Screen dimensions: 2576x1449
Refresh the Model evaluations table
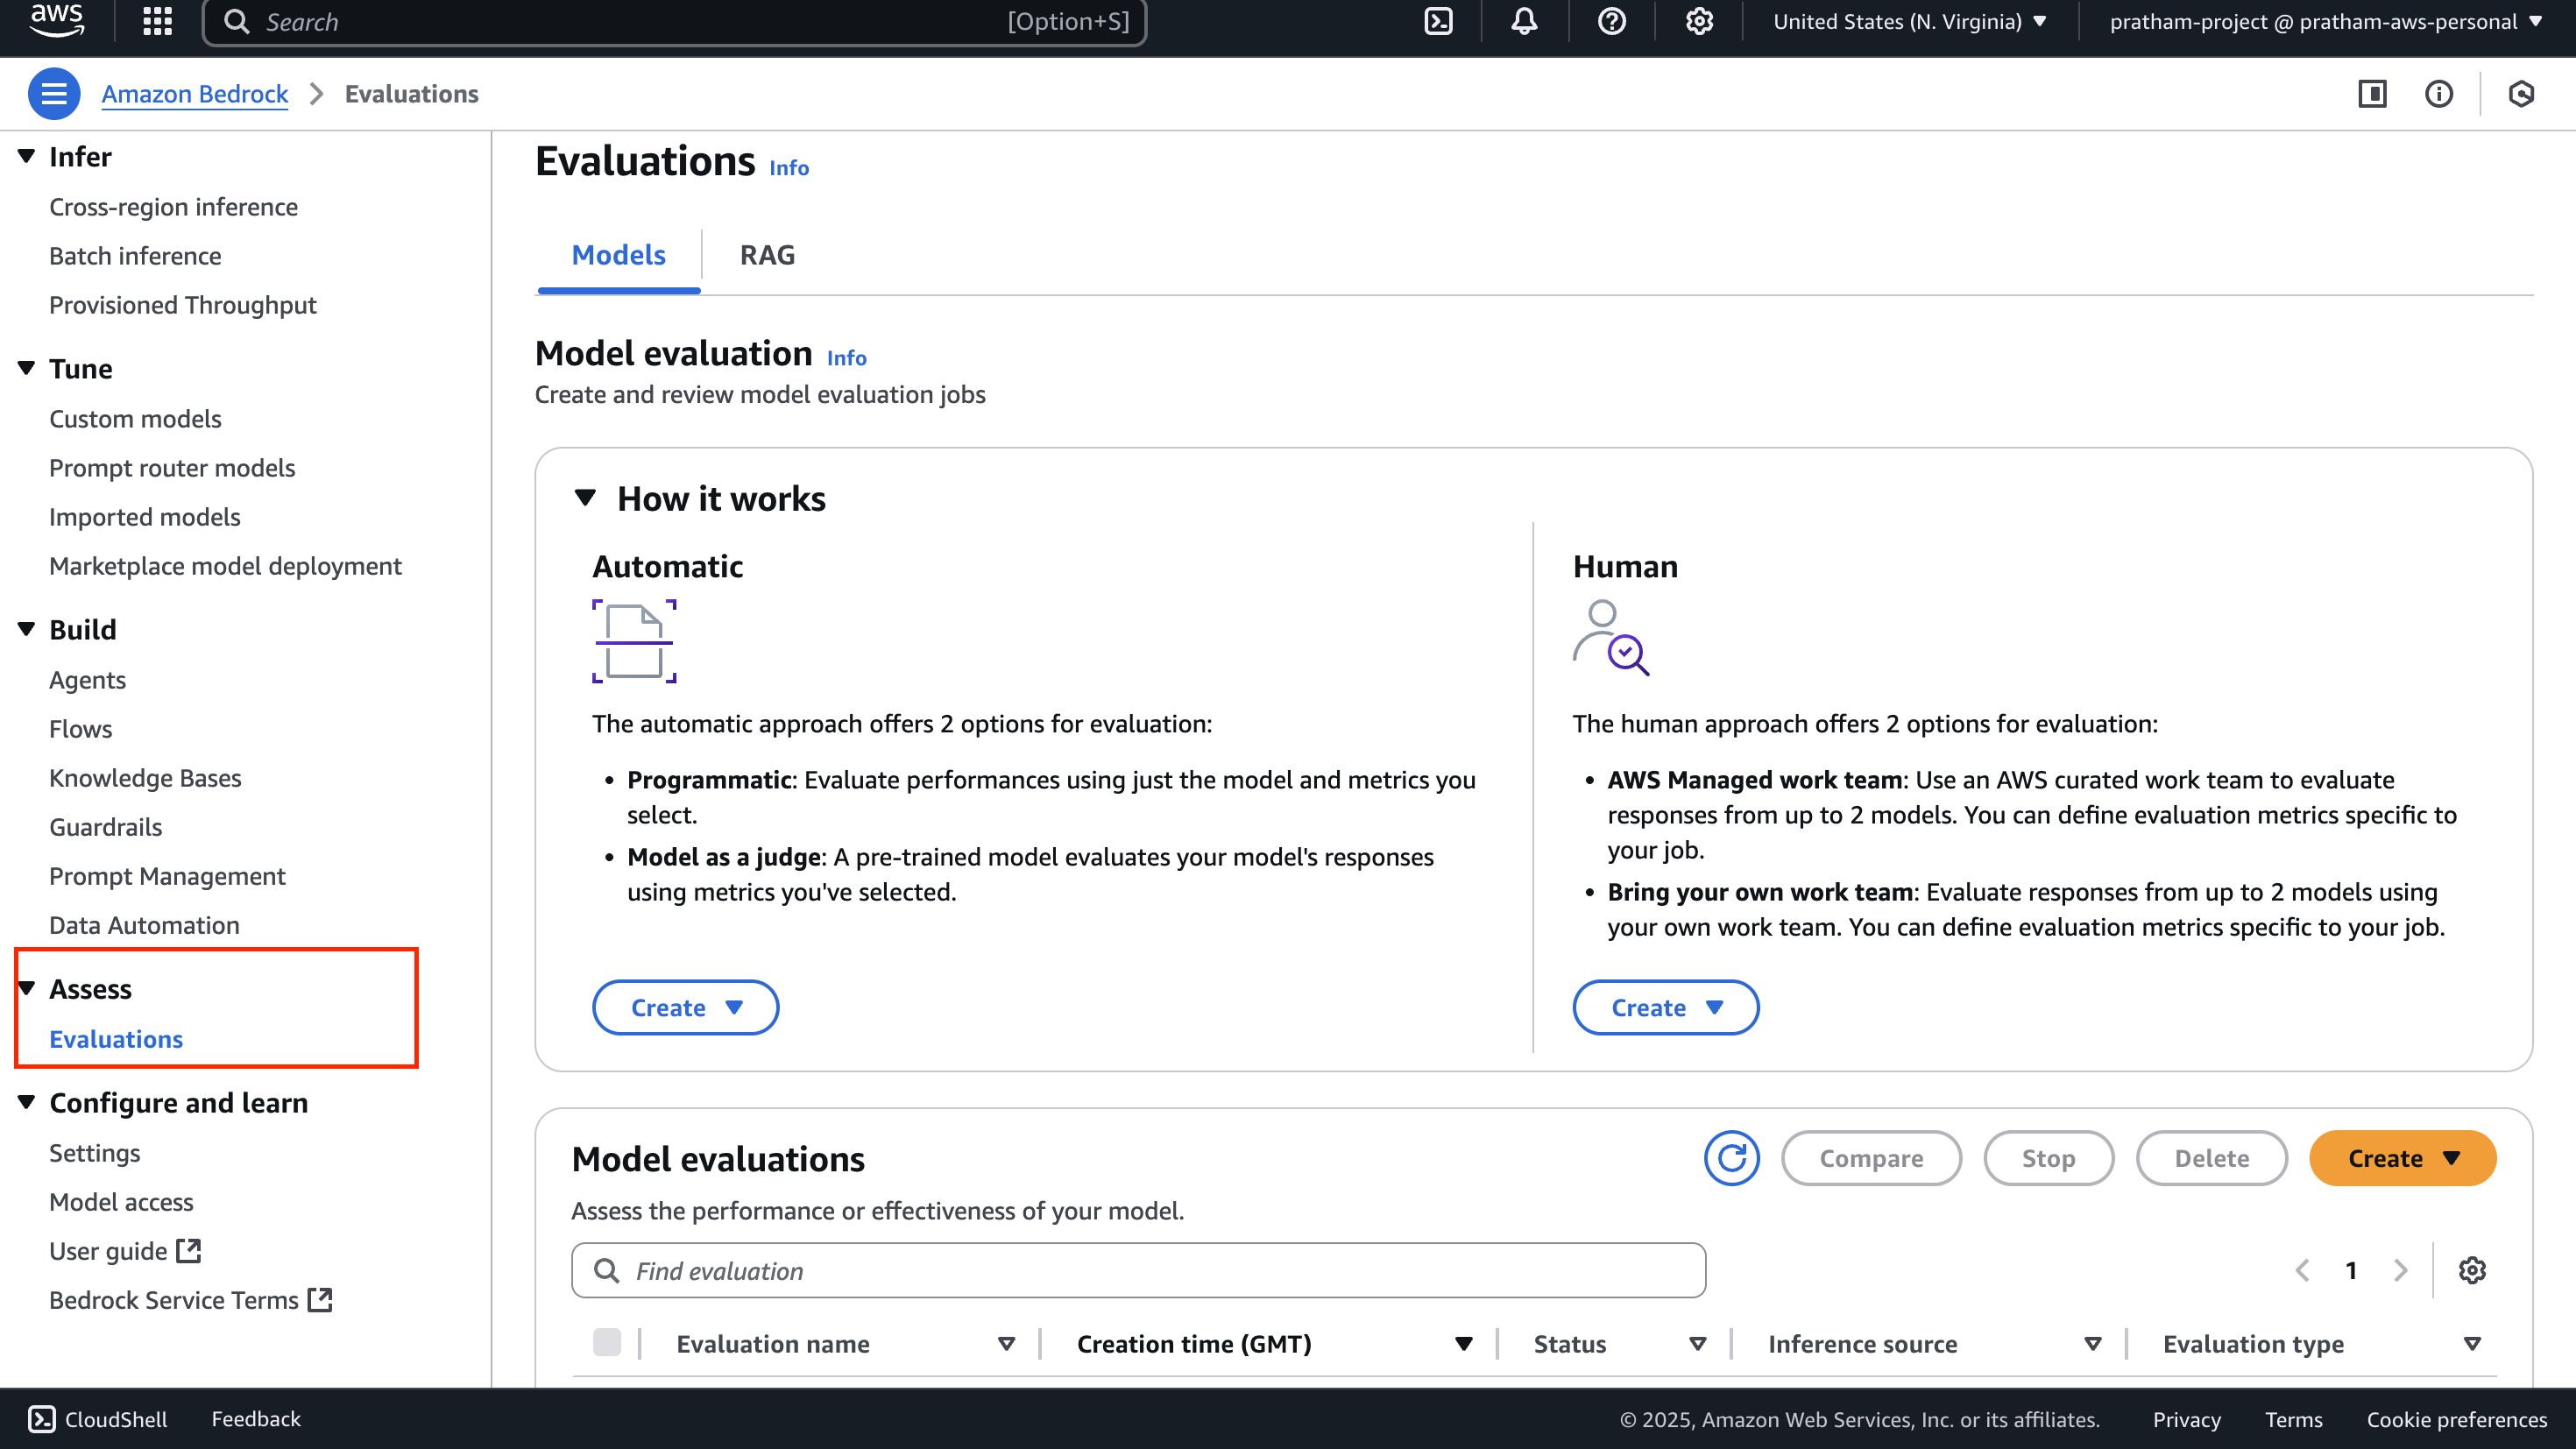(x=1731, y=1158)
